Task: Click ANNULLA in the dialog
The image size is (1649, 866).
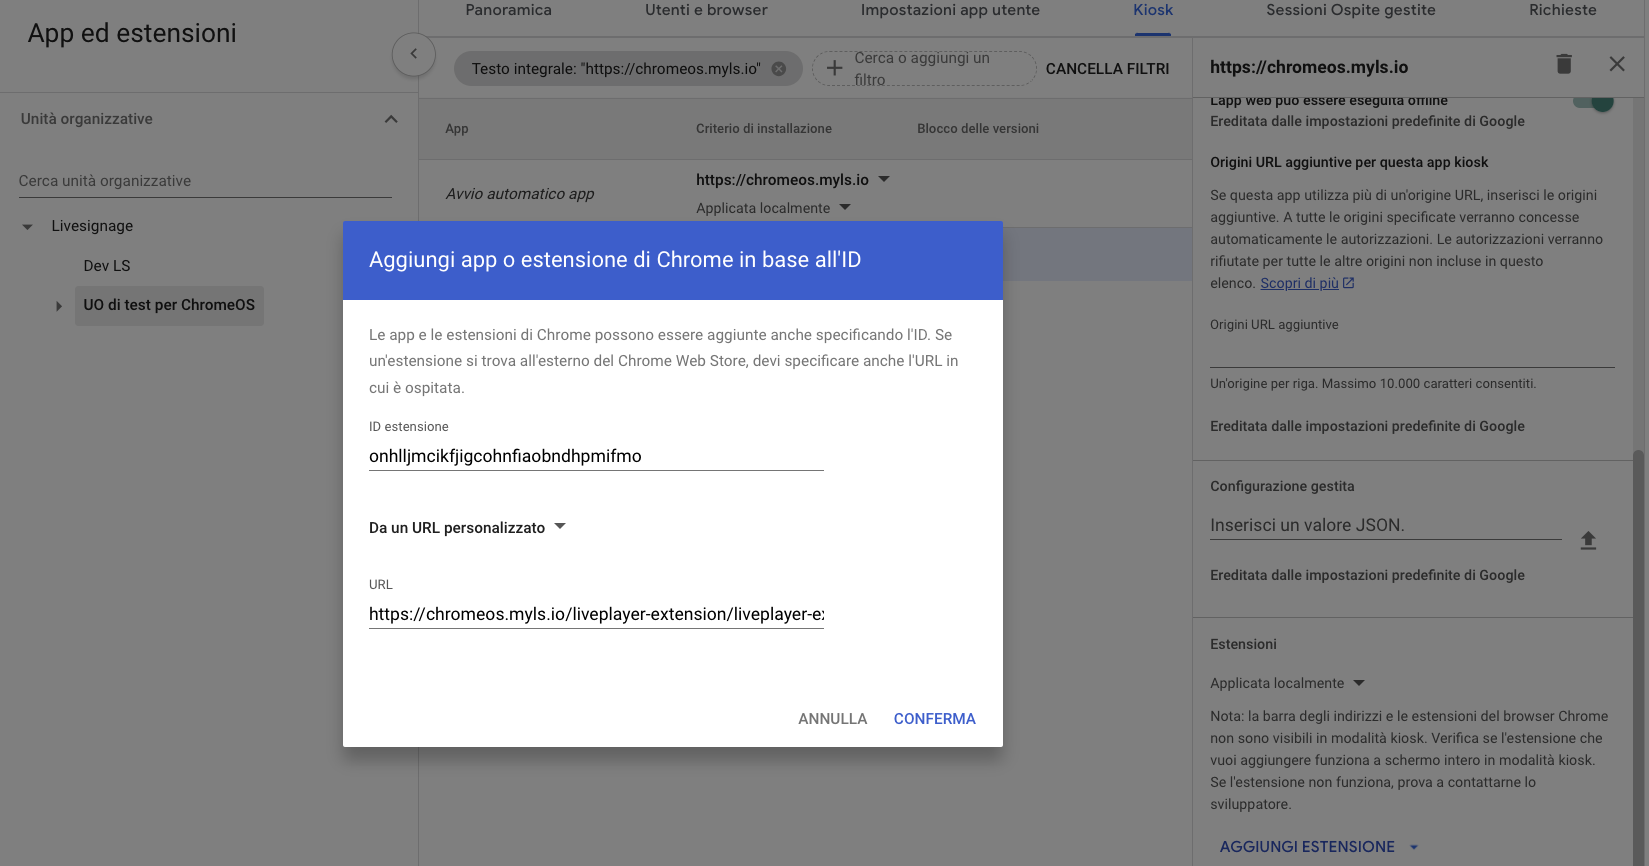Action: coord(832,719)
